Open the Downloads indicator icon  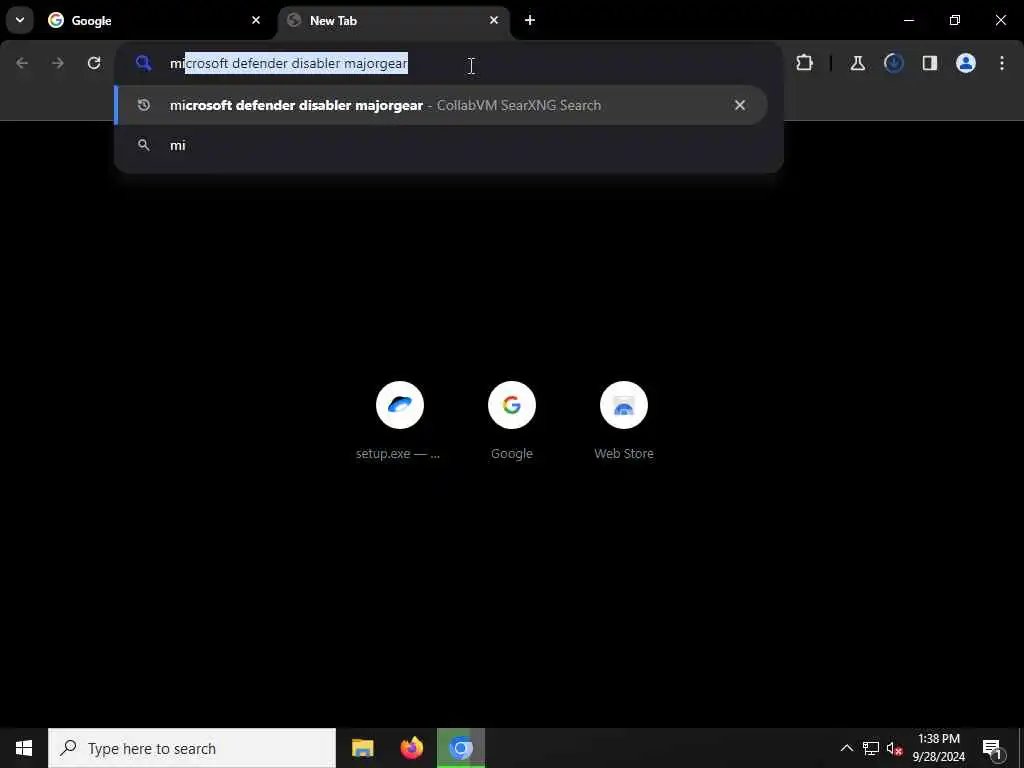(x=893, y=63)
